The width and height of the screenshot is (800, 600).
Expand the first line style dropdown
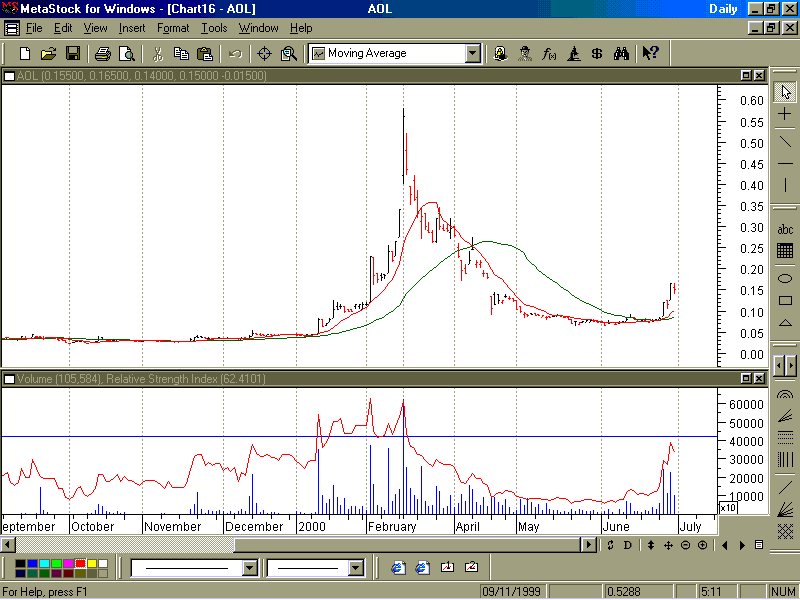click(x=249, y=567)
